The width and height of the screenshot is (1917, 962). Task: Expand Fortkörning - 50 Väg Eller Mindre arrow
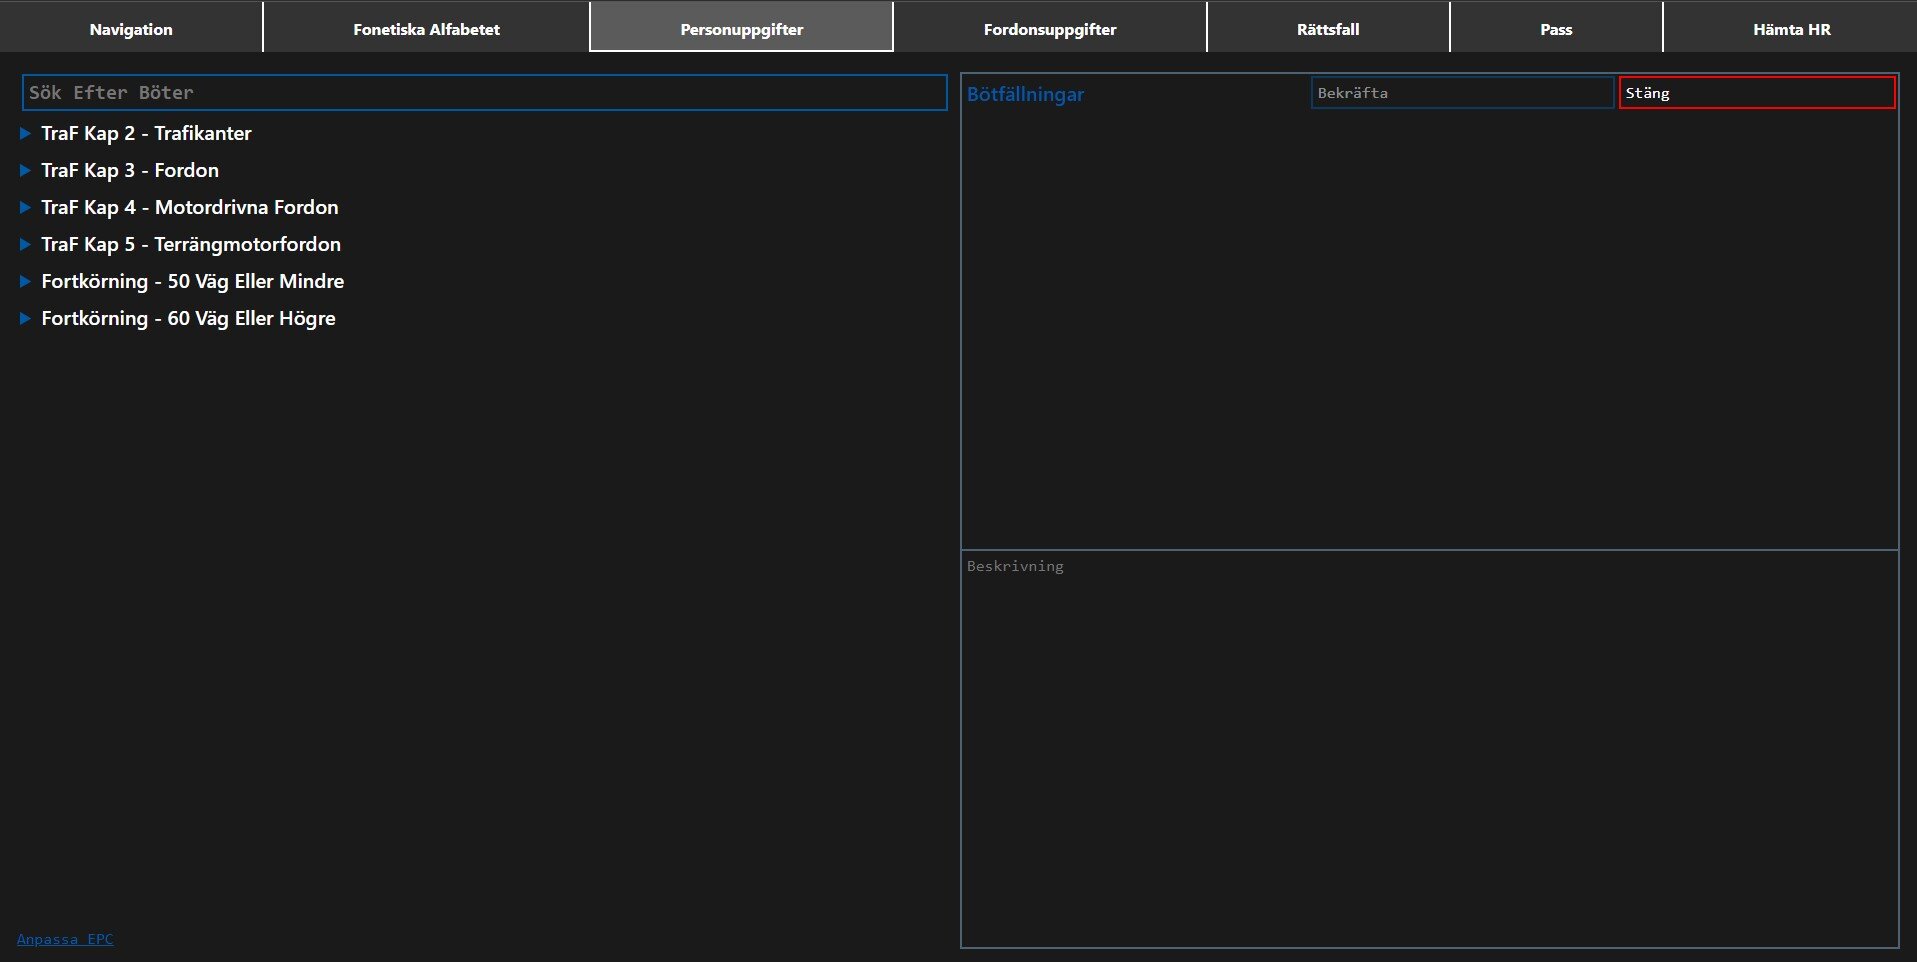26,281
